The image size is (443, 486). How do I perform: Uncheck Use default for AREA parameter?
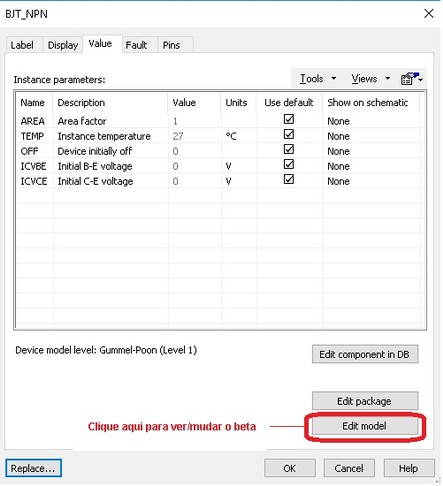pos(289,119)
